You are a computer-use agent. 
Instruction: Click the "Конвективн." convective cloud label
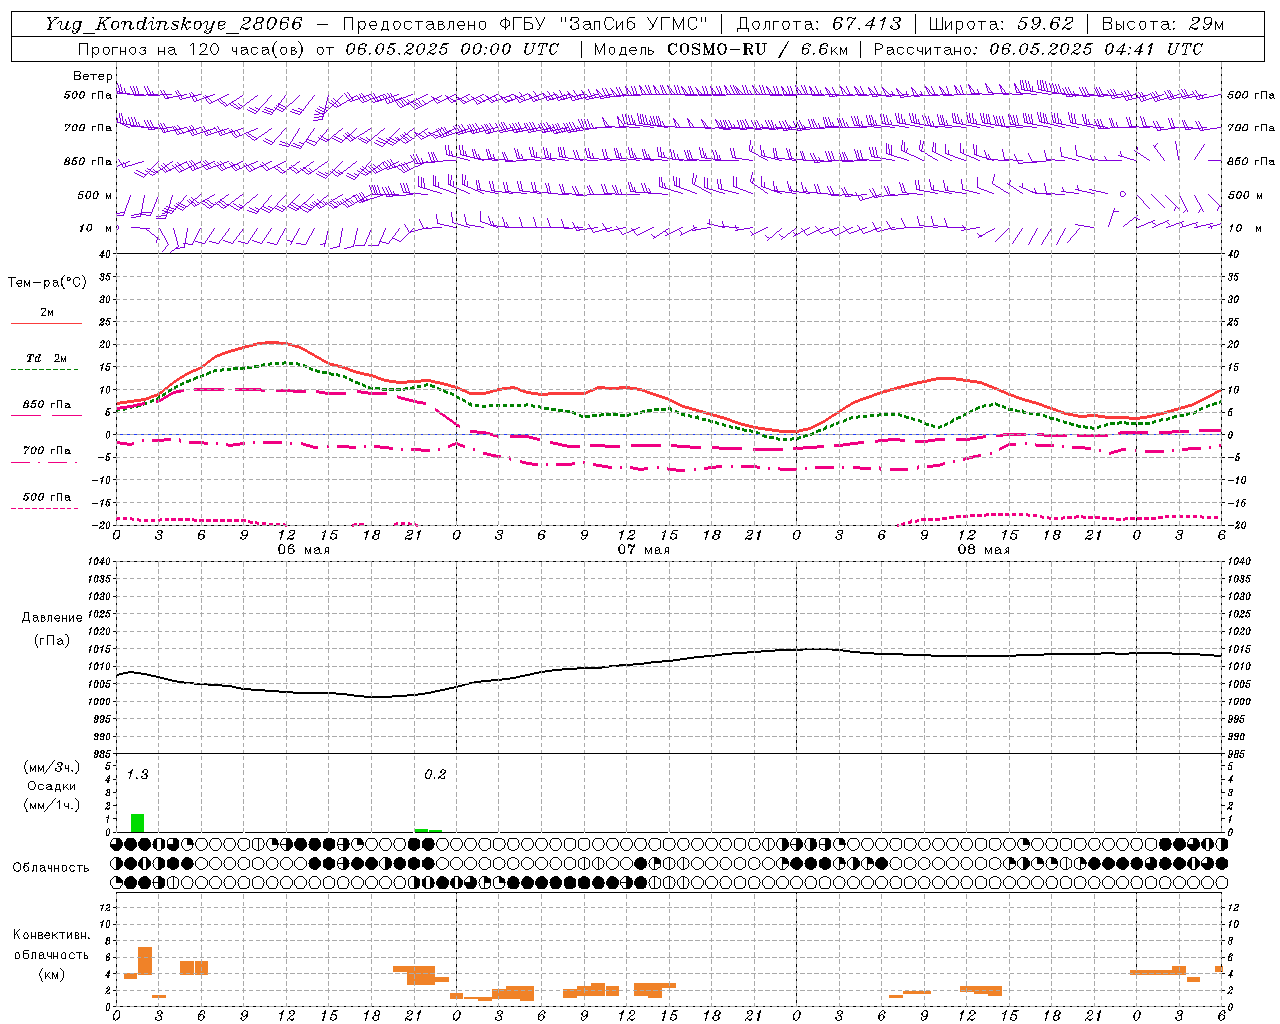coord(51,934)
